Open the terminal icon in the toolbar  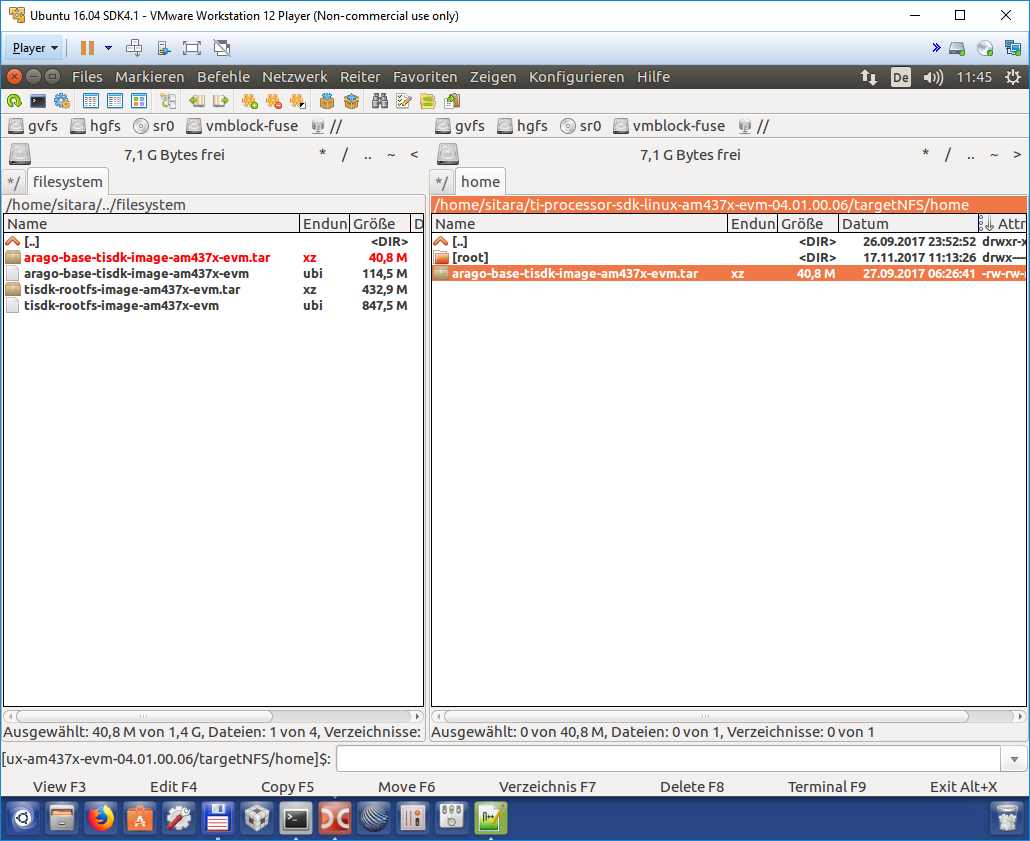pos(38,101)
